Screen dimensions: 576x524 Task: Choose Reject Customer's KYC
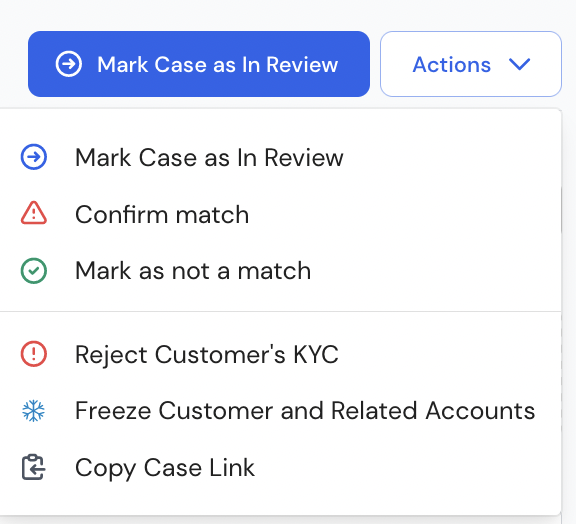281,354
